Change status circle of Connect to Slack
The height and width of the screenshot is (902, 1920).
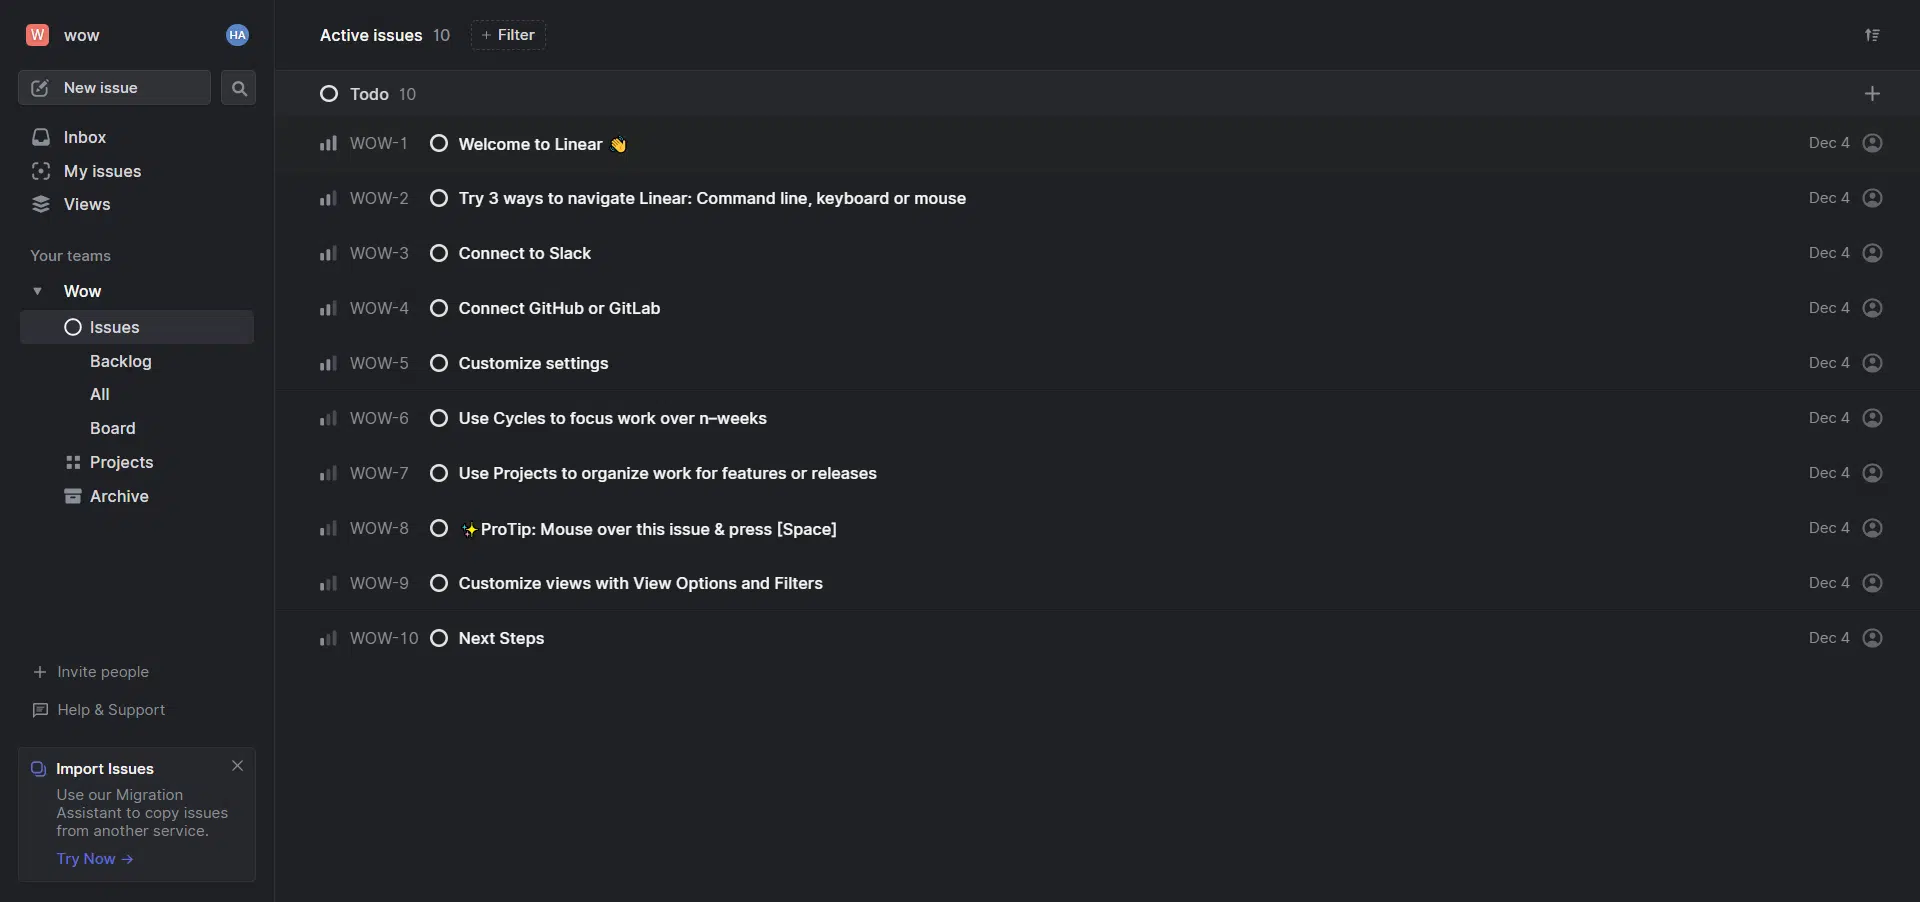pos(439,253)
